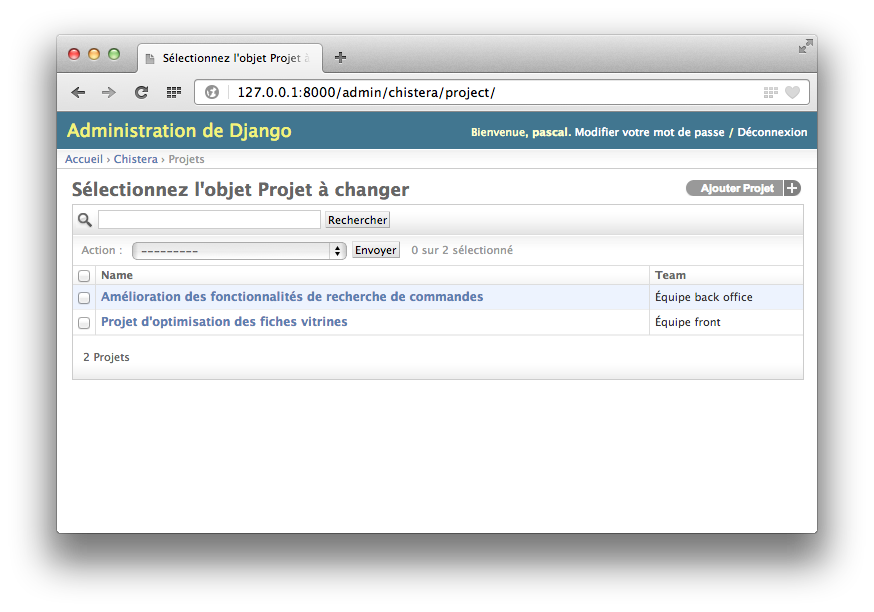Go forward with the browser forward arrow
This screenshot has height=612, width=874.
(x=109, y=93)
